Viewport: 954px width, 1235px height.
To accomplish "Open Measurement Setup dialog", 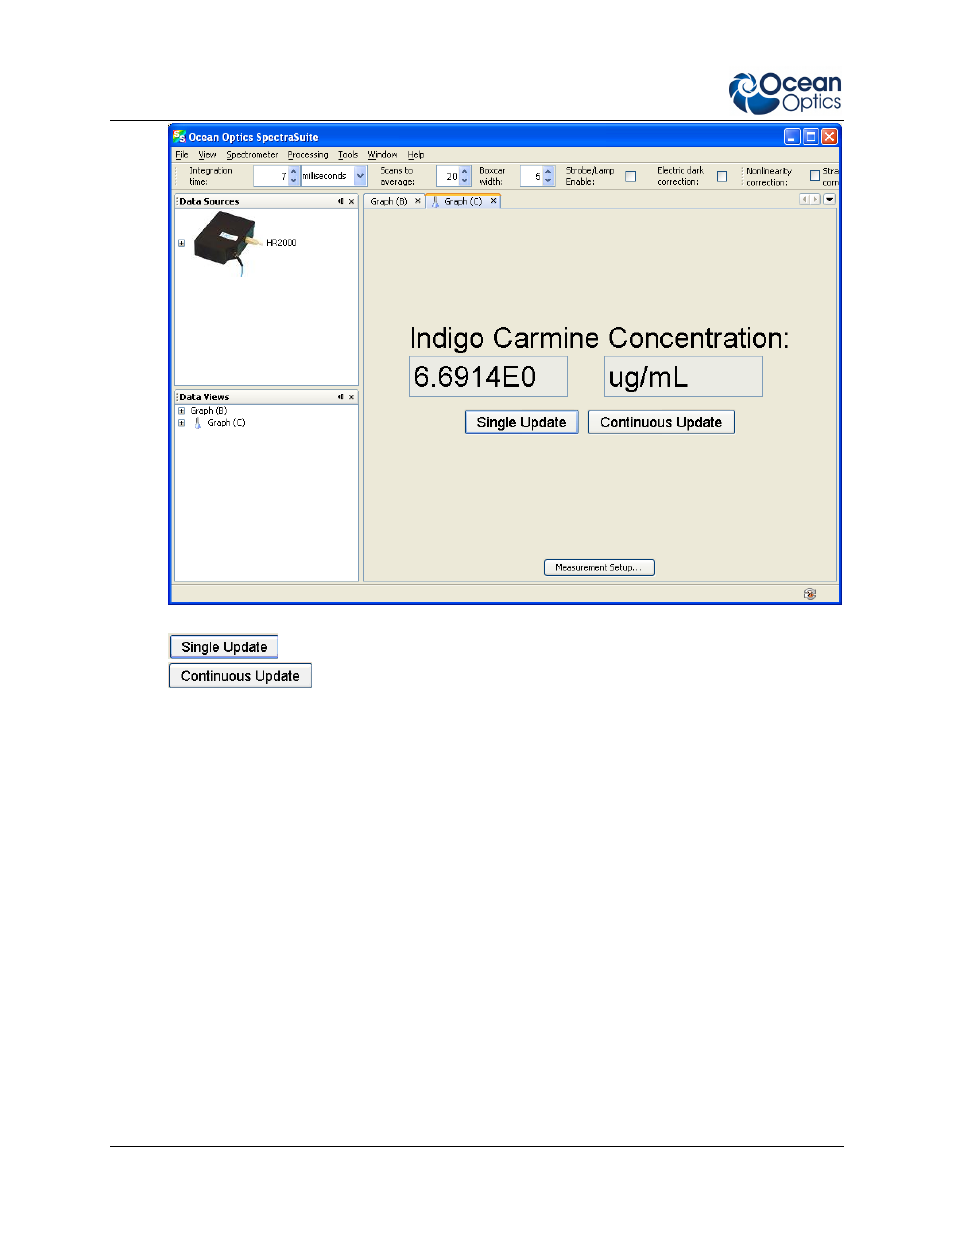I will coord(599,567).
